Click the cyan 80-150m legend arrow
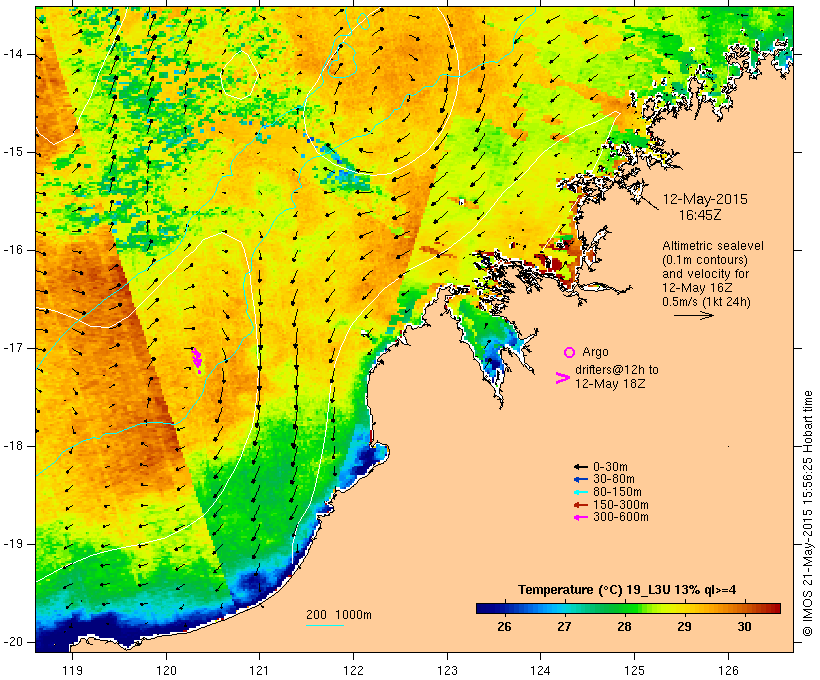 click(580, 492)
